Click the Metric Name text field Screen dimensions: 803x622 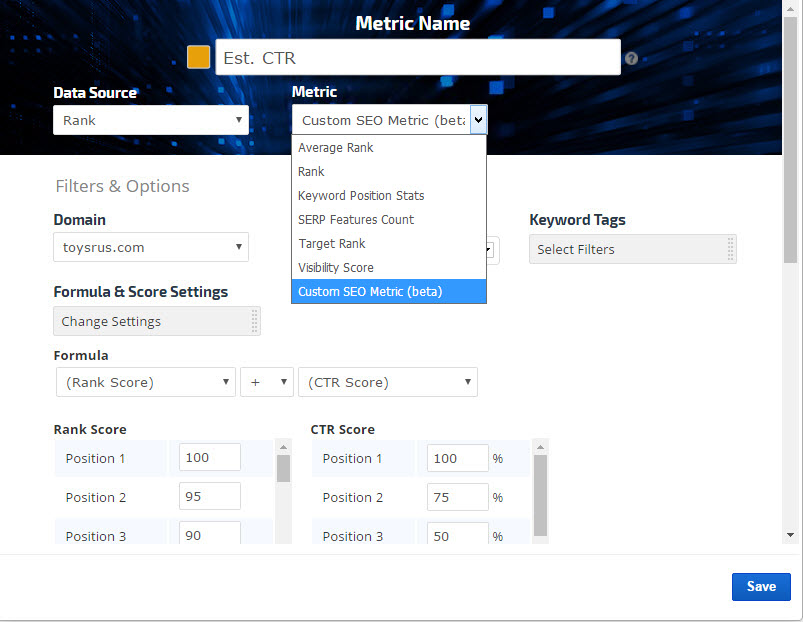point(417,58)
